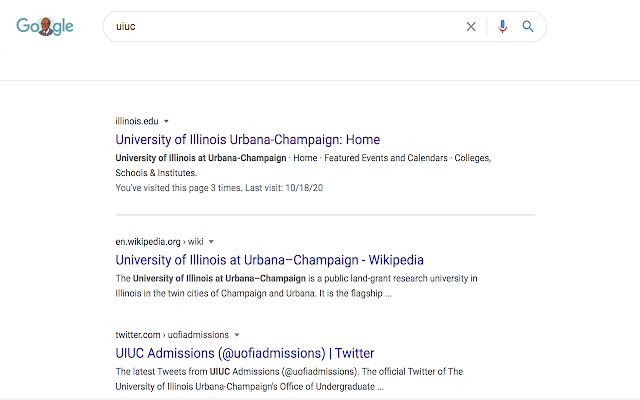
Task: Open dropdown arrow next to twitter.com › uofiadmissions
Action: pyautogui.click(x=236, y=335)
